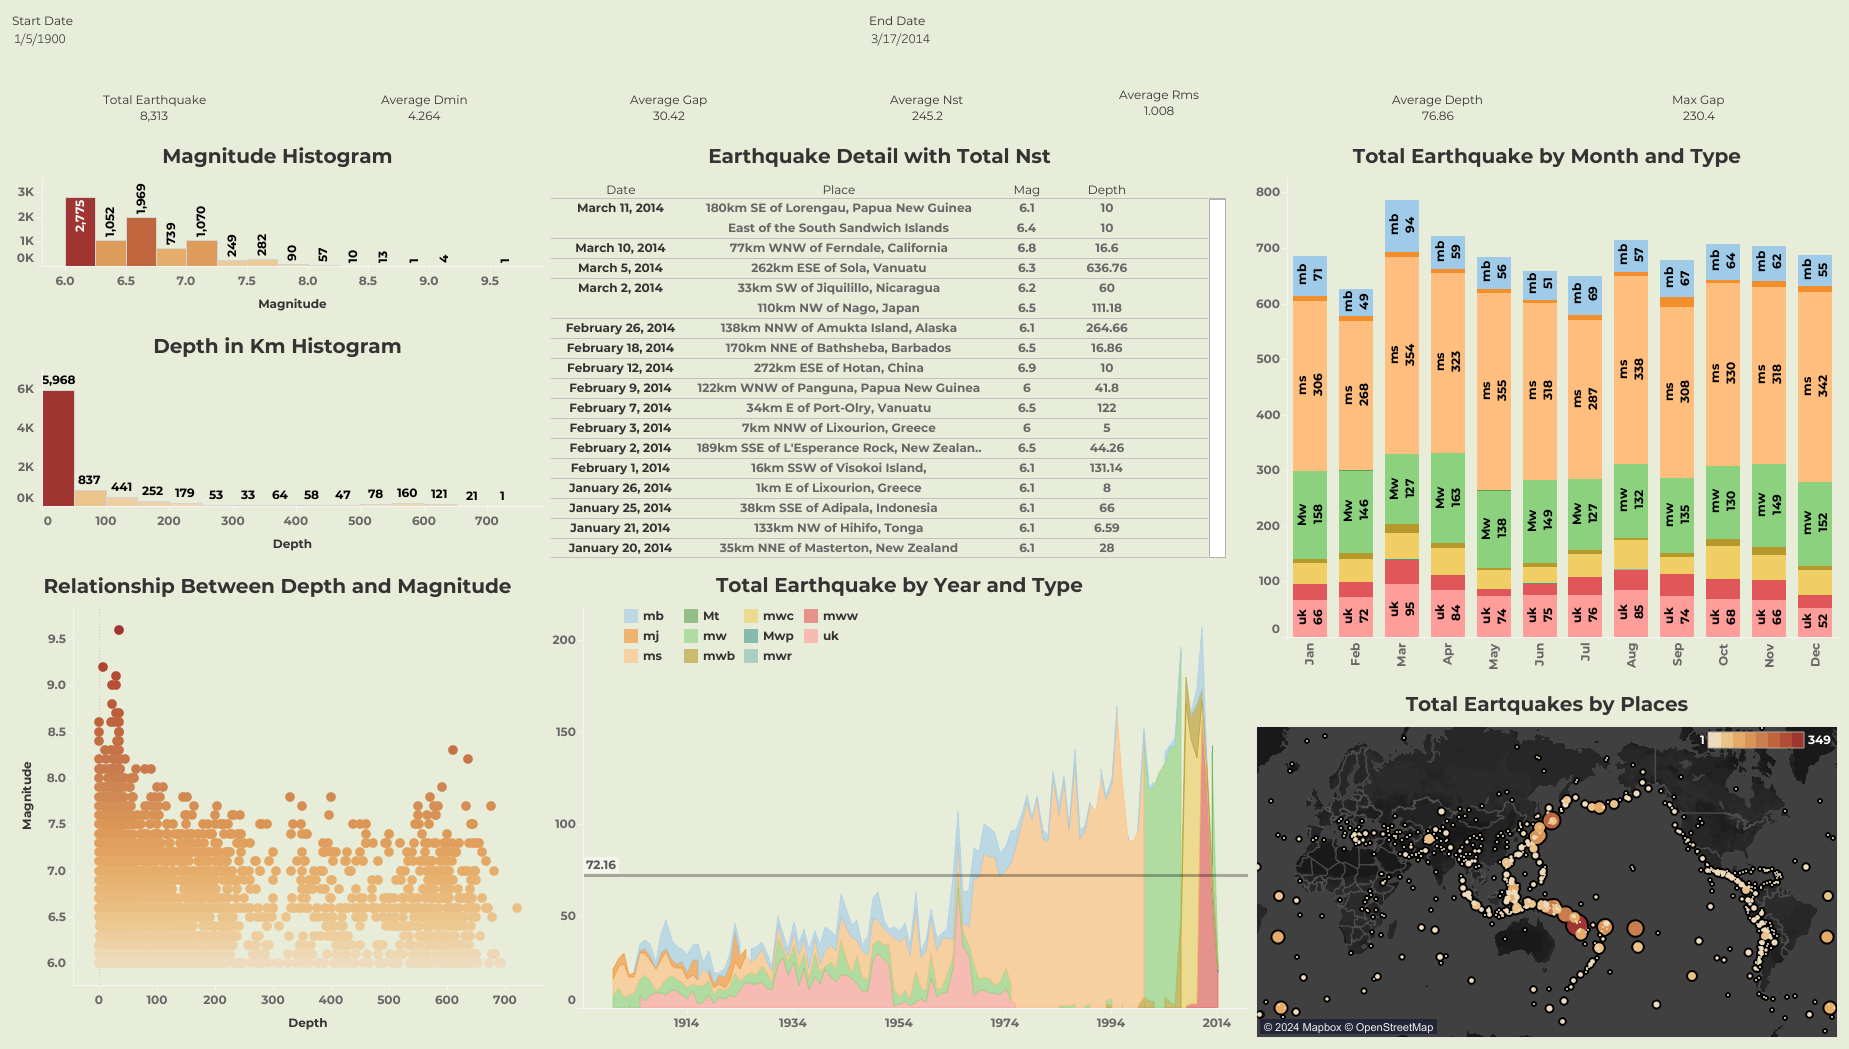The height and width of the screenshot is (1049, 1849).
Task: Click the mw 149 segment in November bar
Action: click(x=1769, y=505)
